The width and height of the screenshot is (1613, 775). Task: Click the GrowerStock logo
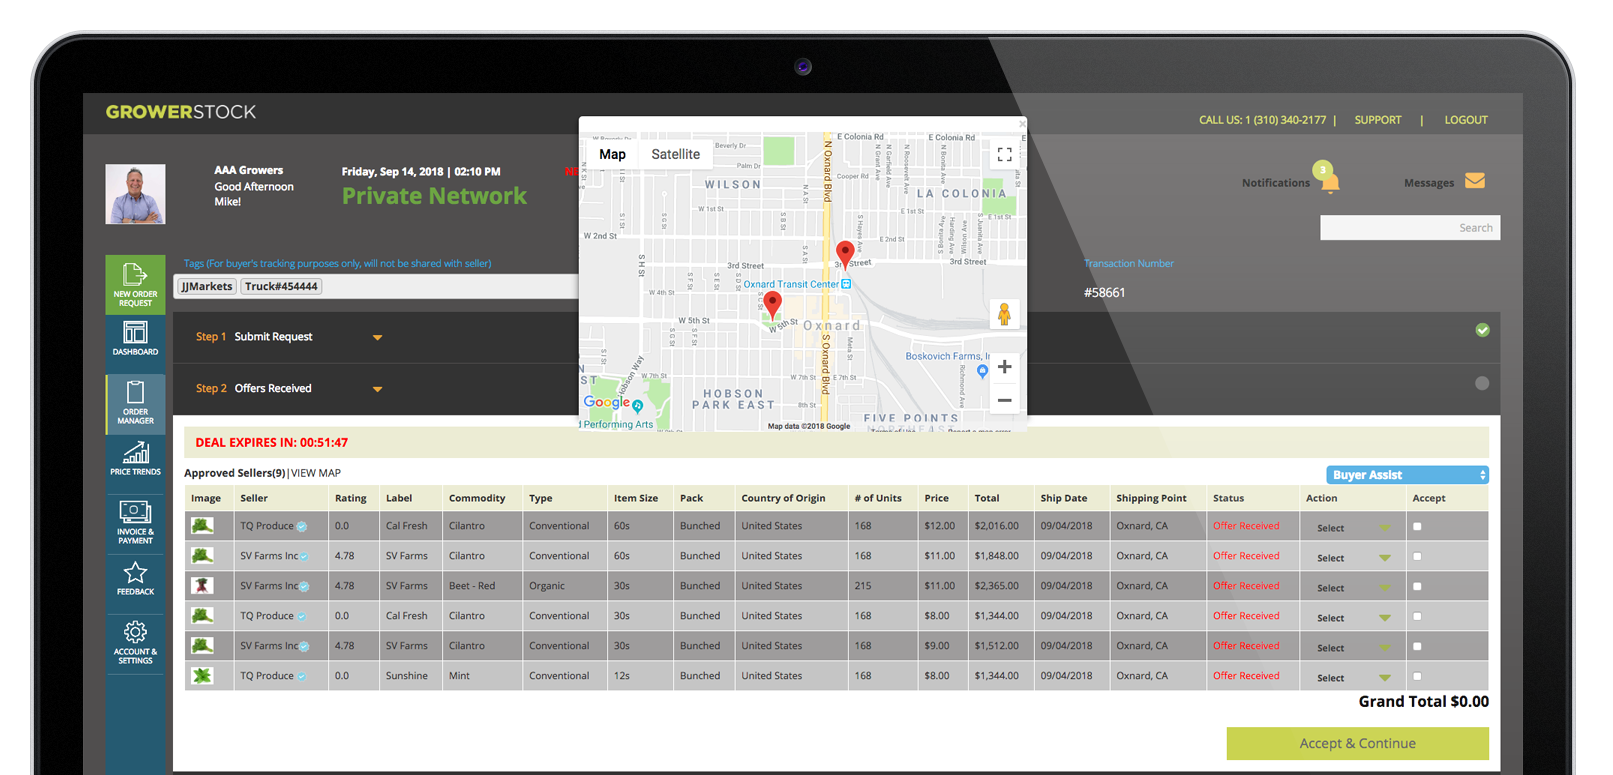click(x=181, y=112)
